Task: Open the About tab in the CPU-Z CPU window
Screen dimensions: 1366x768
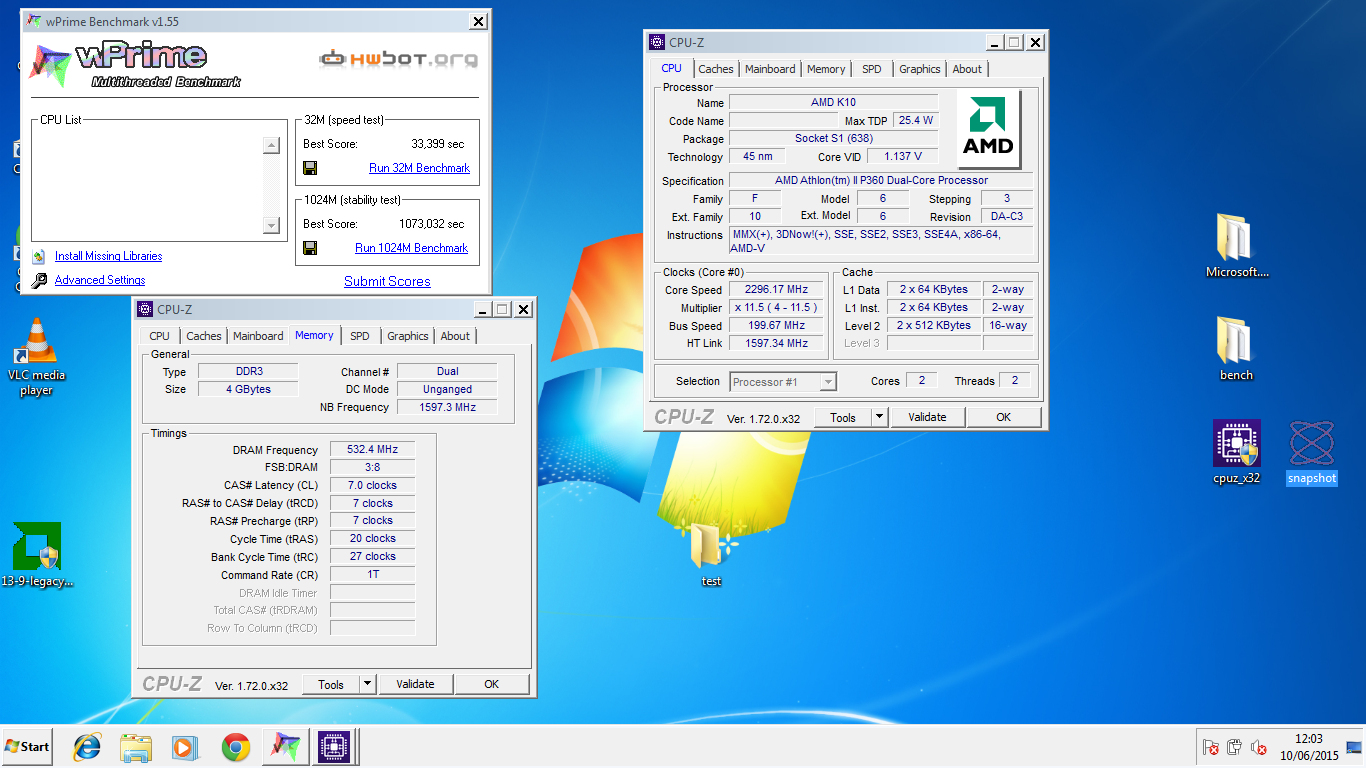Action: tap(967, 69)
